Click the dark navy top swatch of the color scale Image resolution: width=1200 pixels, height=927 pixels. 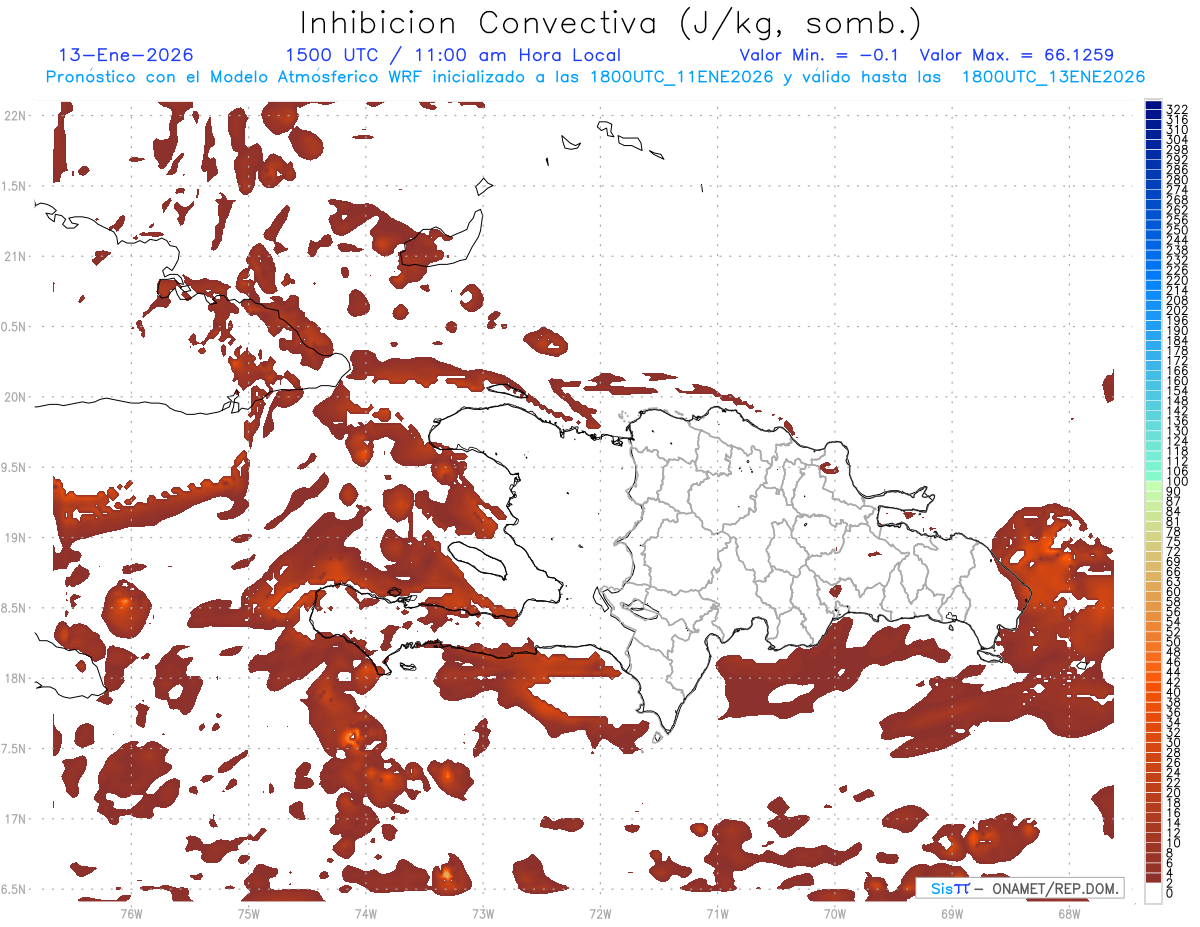[x=1154, y=105]
